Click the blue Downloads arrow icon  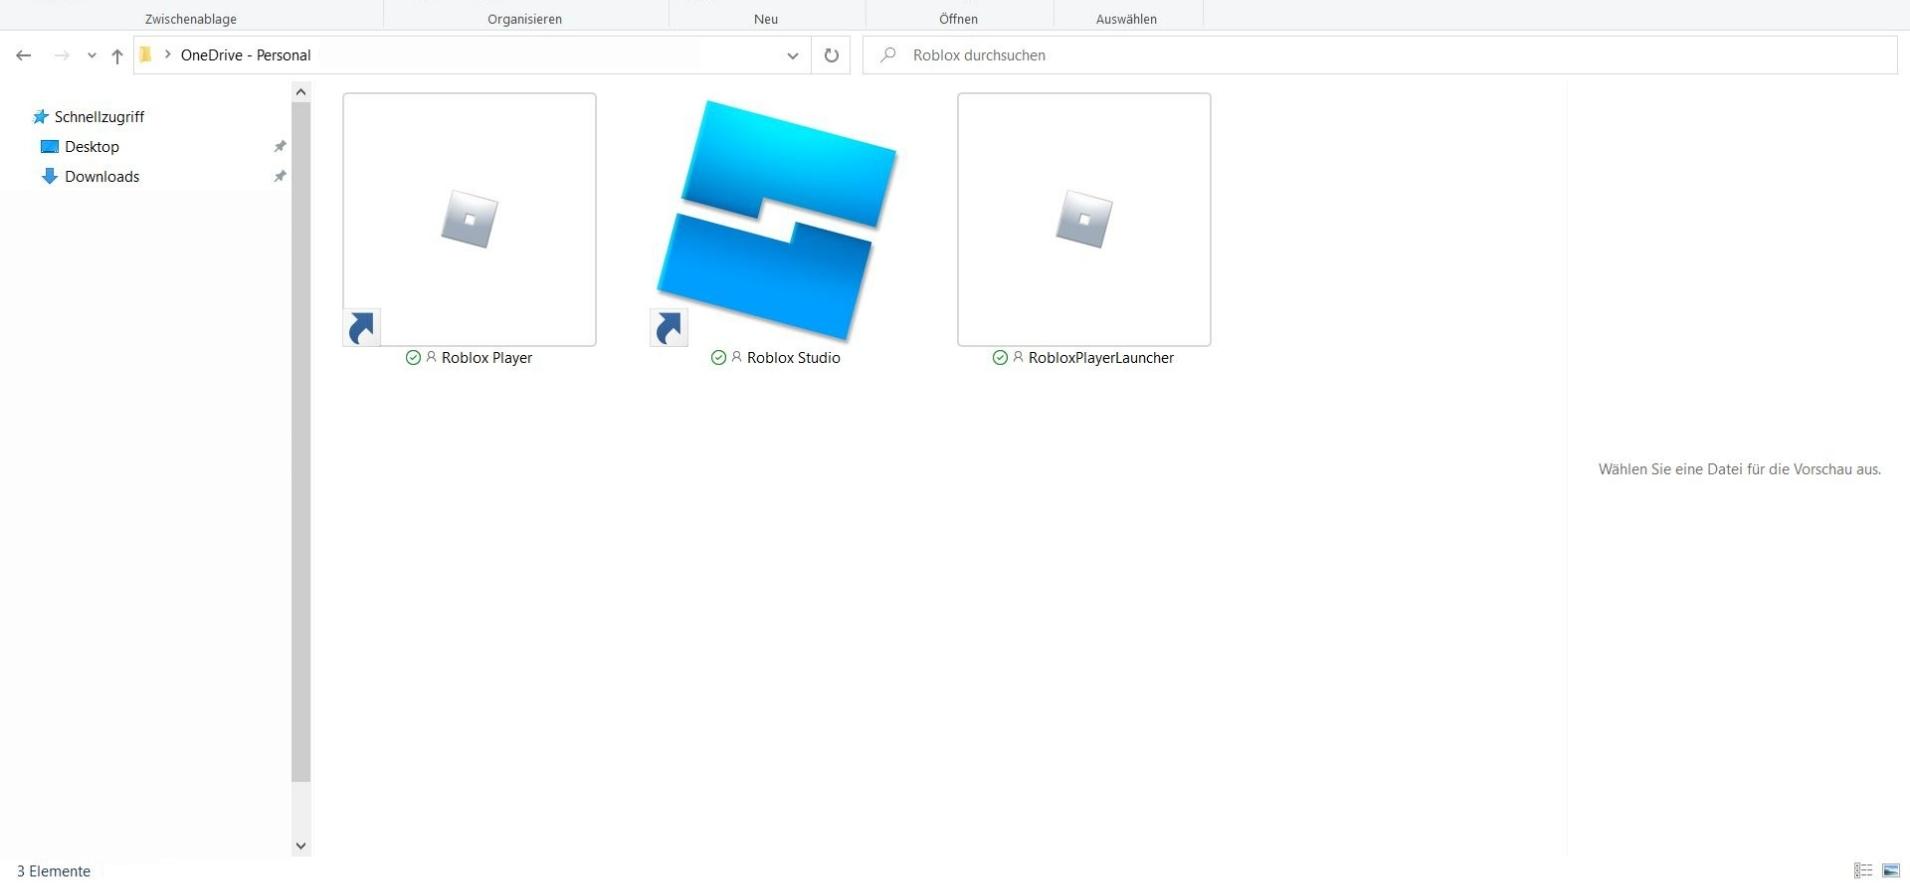(x=49, y=177)
